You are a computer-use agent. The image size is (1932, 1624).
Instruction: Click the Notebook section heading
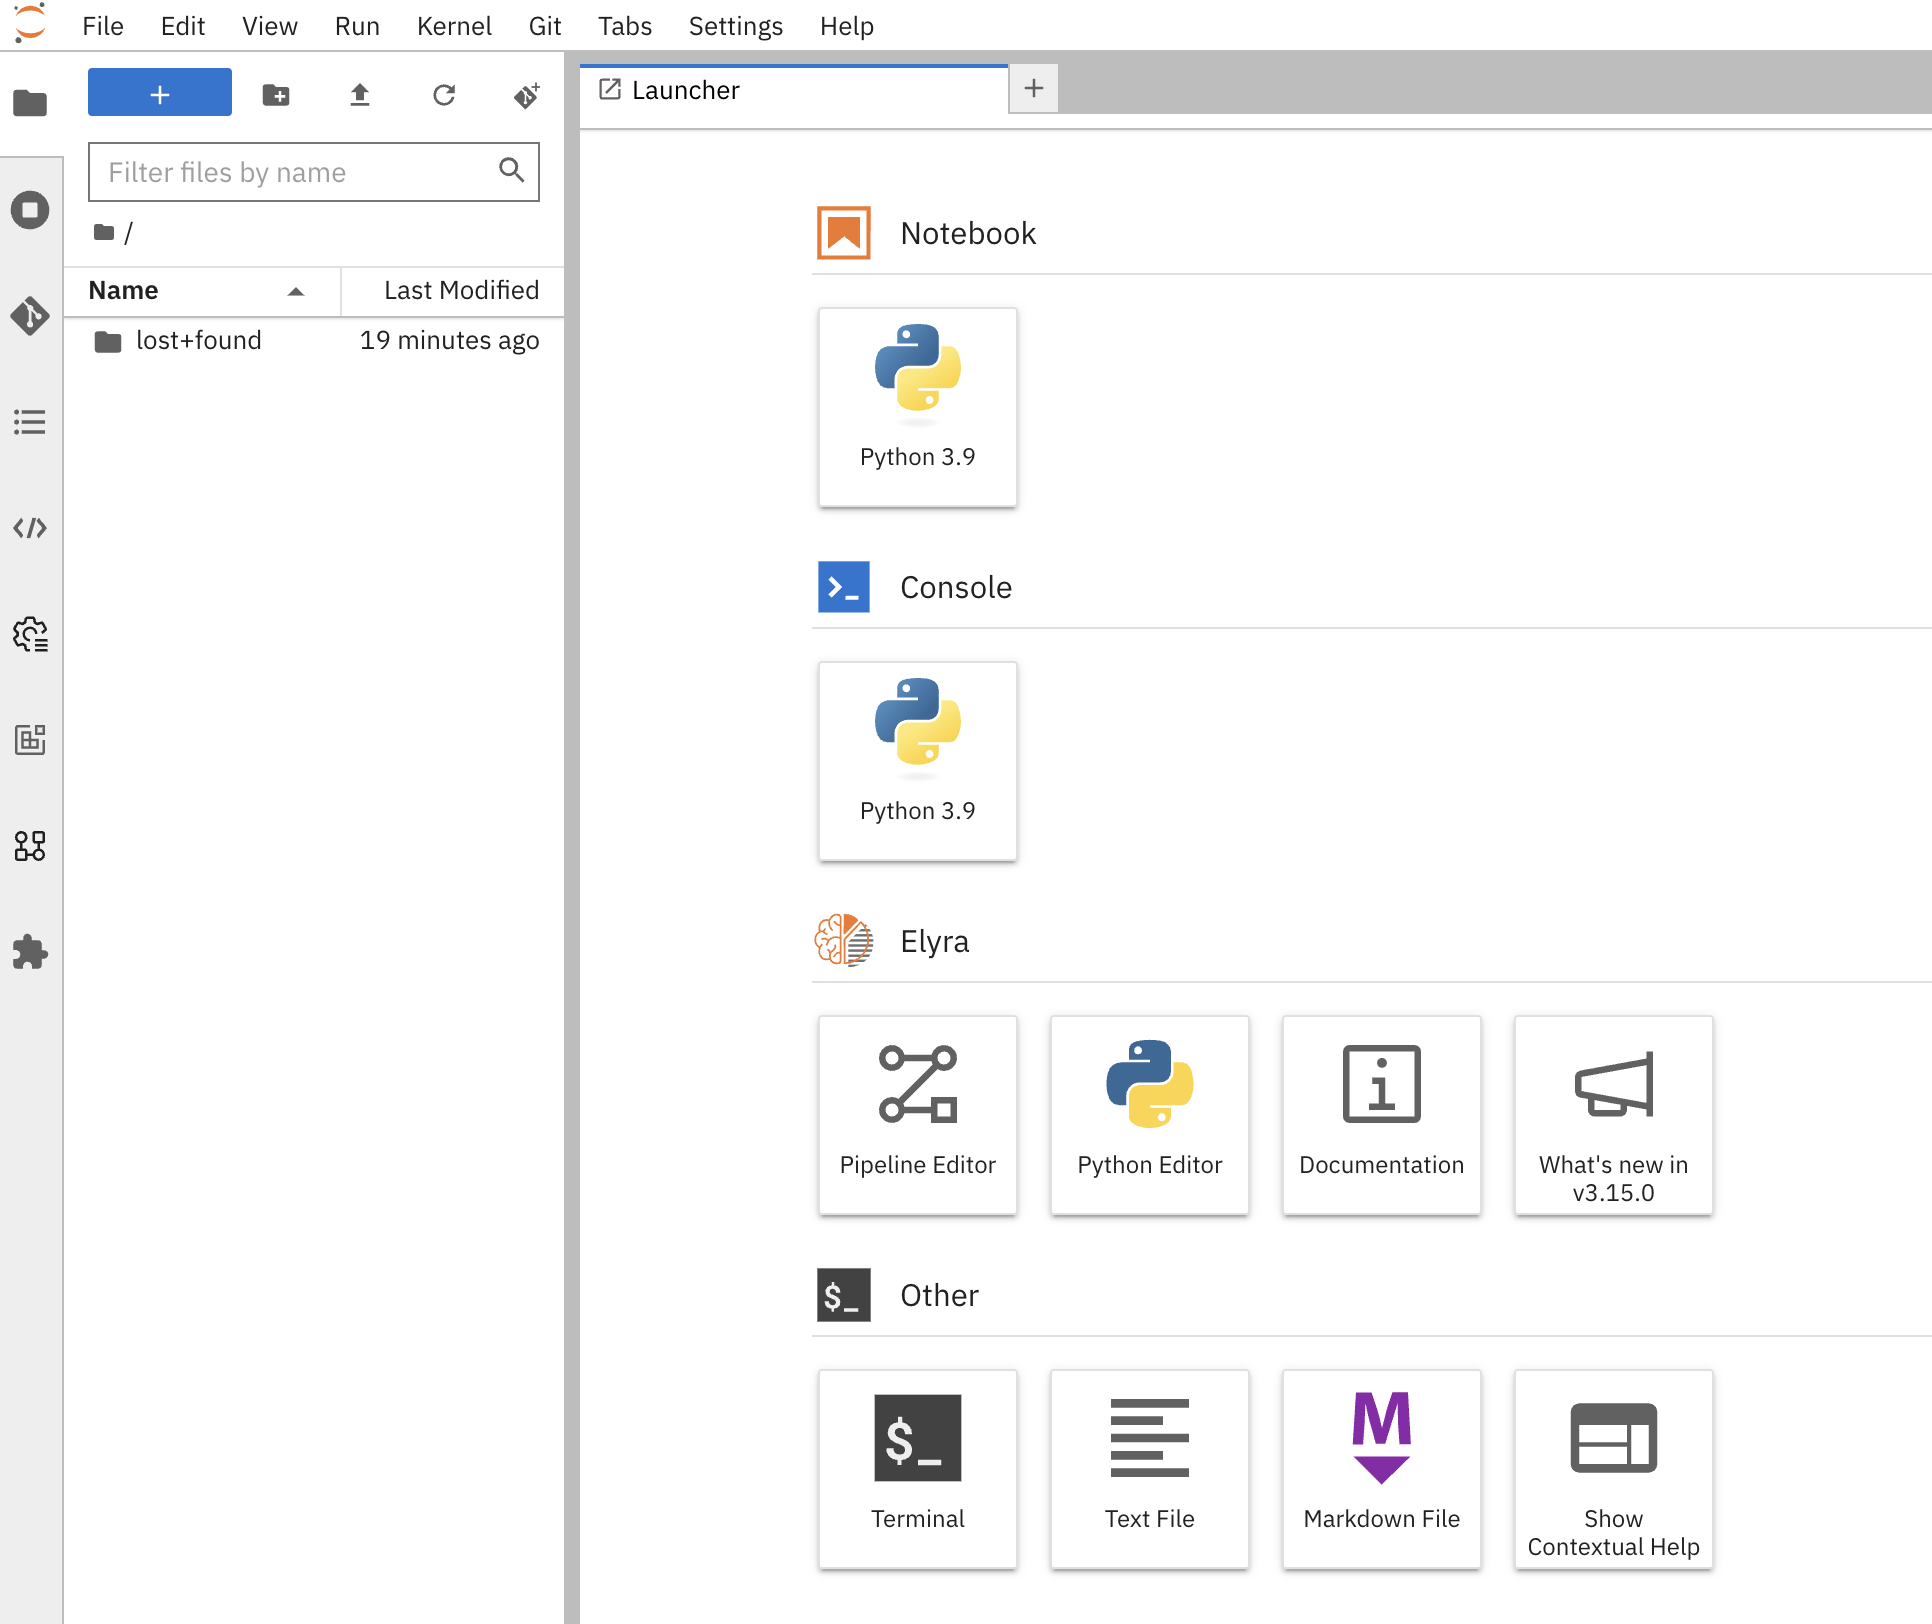pyautogui.click(x=968, y=233)
